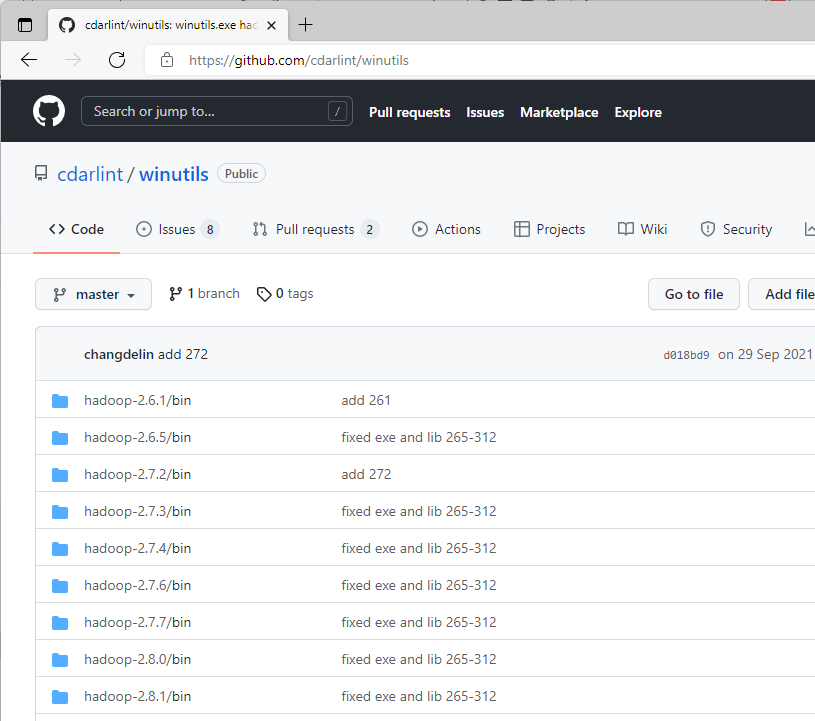Click the hadoop-2.6.5/bin folder icon
Screen dimensions: 815x721
pyautogui.click(x=60, y=438)
